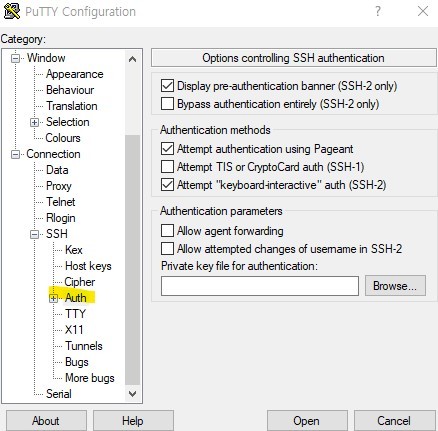Select Selection category item
This screenshot has width=438, height=431.
(x=68, y=122)
